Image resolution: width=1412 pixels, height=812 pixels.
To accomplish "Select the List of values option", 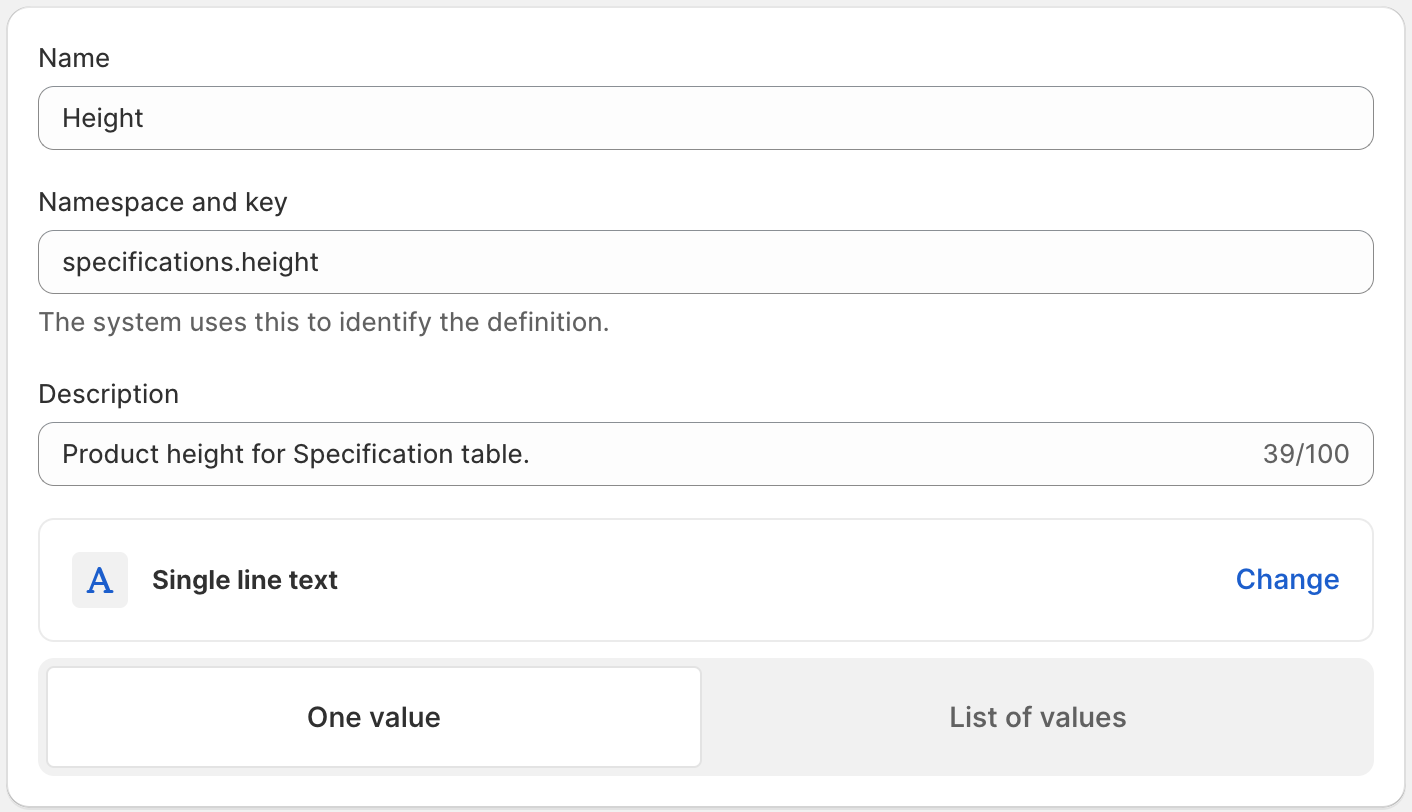I will (1038, 717).
